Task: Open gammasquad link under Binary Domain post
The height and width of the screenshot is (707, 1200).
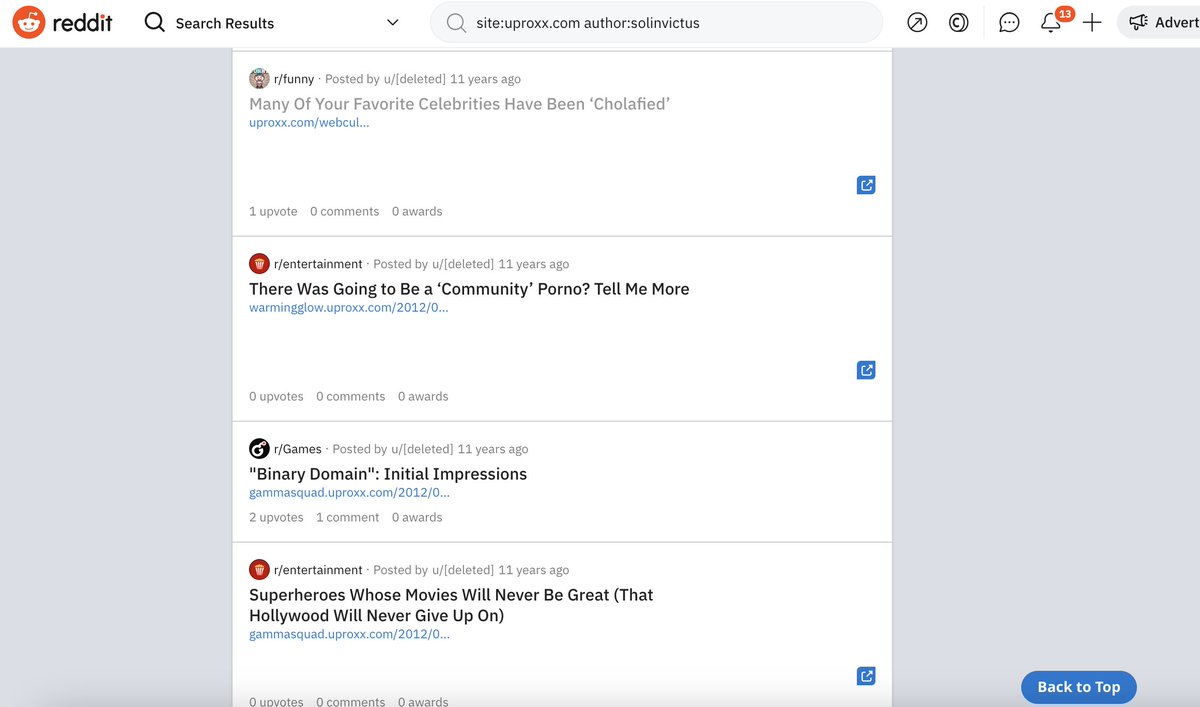Action: (x=349, y=493)
